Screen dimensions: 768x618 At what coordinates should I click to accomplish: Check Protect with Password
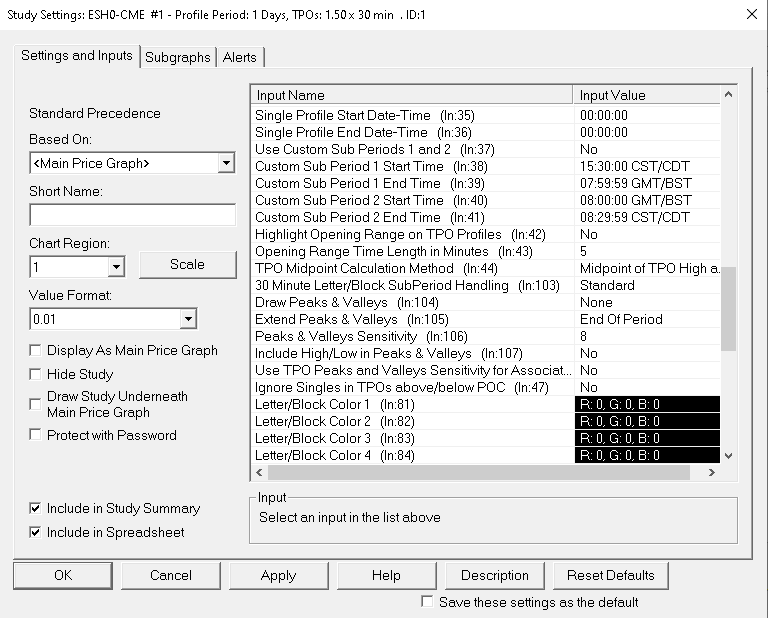(35, 435)
